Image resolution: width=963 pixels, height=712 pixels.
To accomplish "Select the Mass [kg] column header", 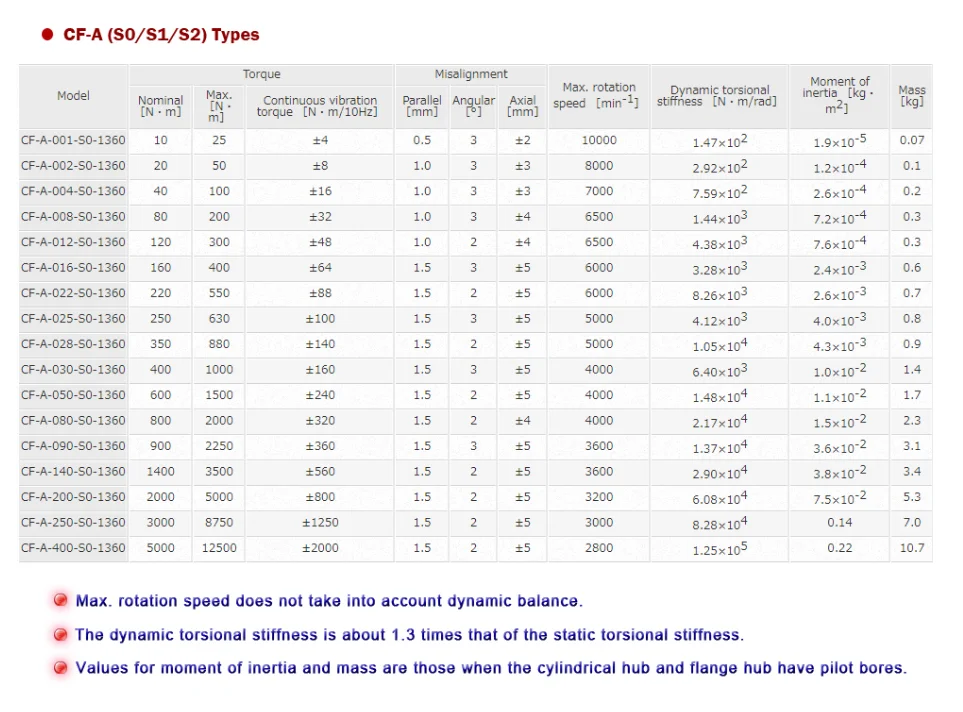I will click(911, 96).
